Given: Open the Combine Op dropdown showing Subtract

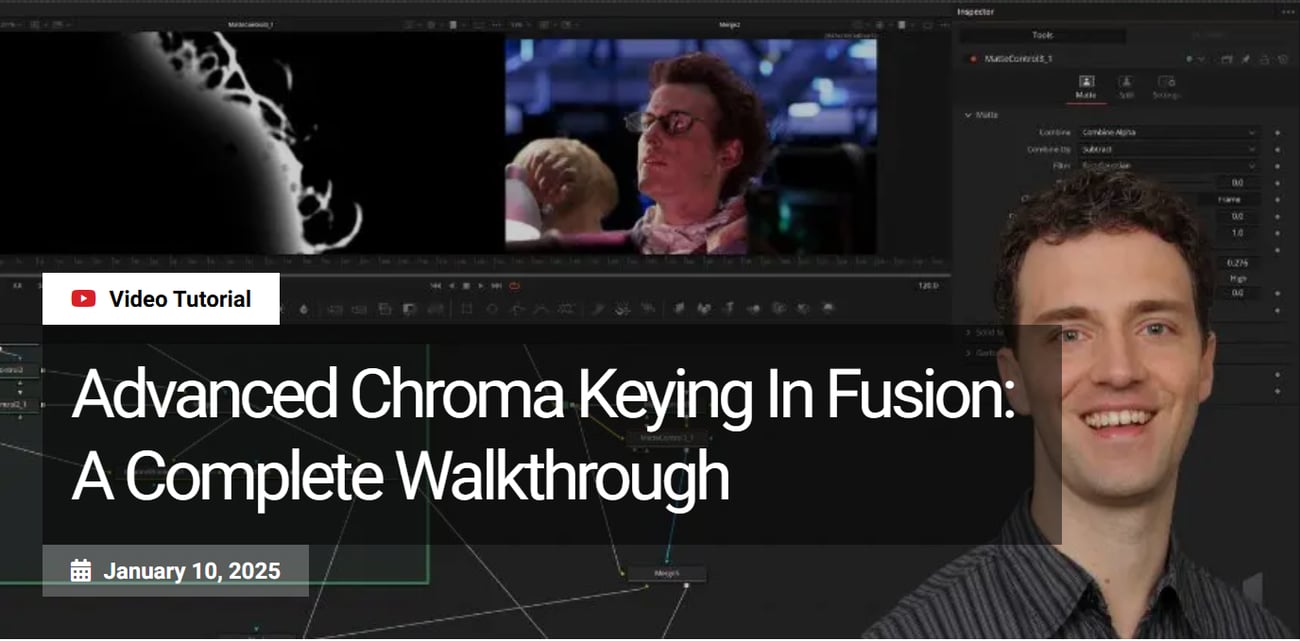Looking at the screenshot, I should pos(1168,149).
